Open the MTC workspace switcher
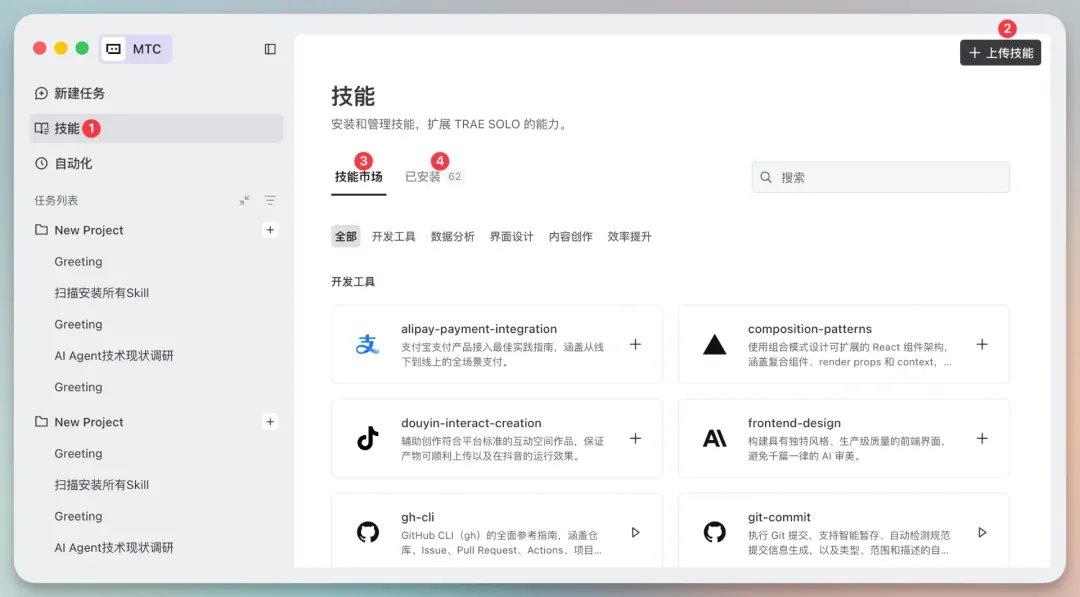 [136, 49]
